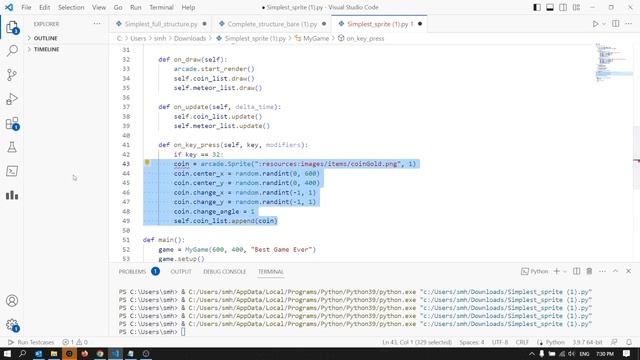
Task: Open the Terminal menu
Action: 161,7
